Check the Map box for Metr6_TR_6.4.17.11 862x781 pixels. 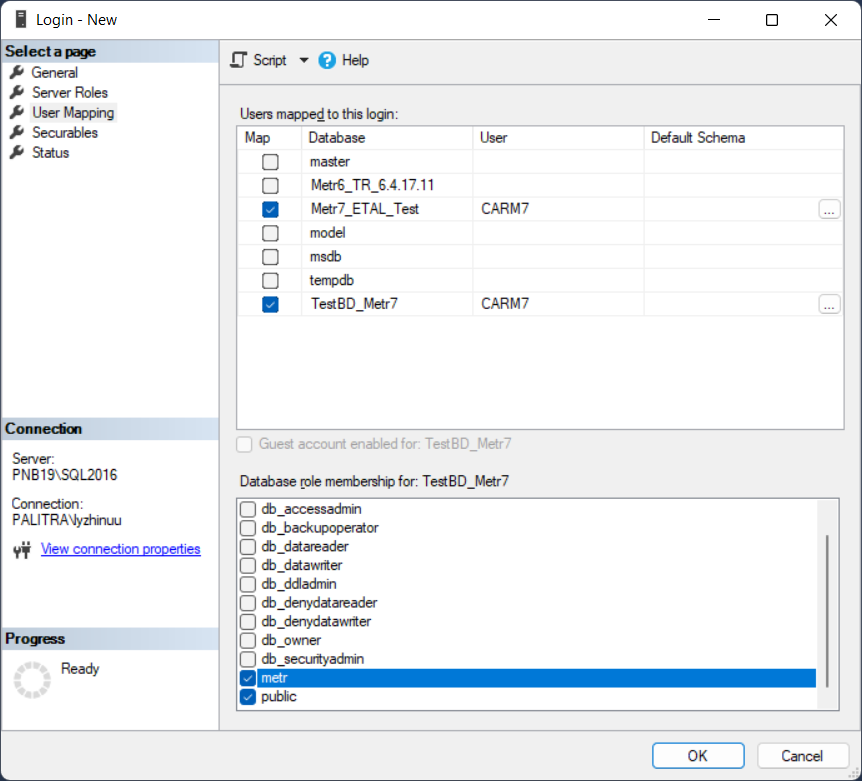pos(270,185)
